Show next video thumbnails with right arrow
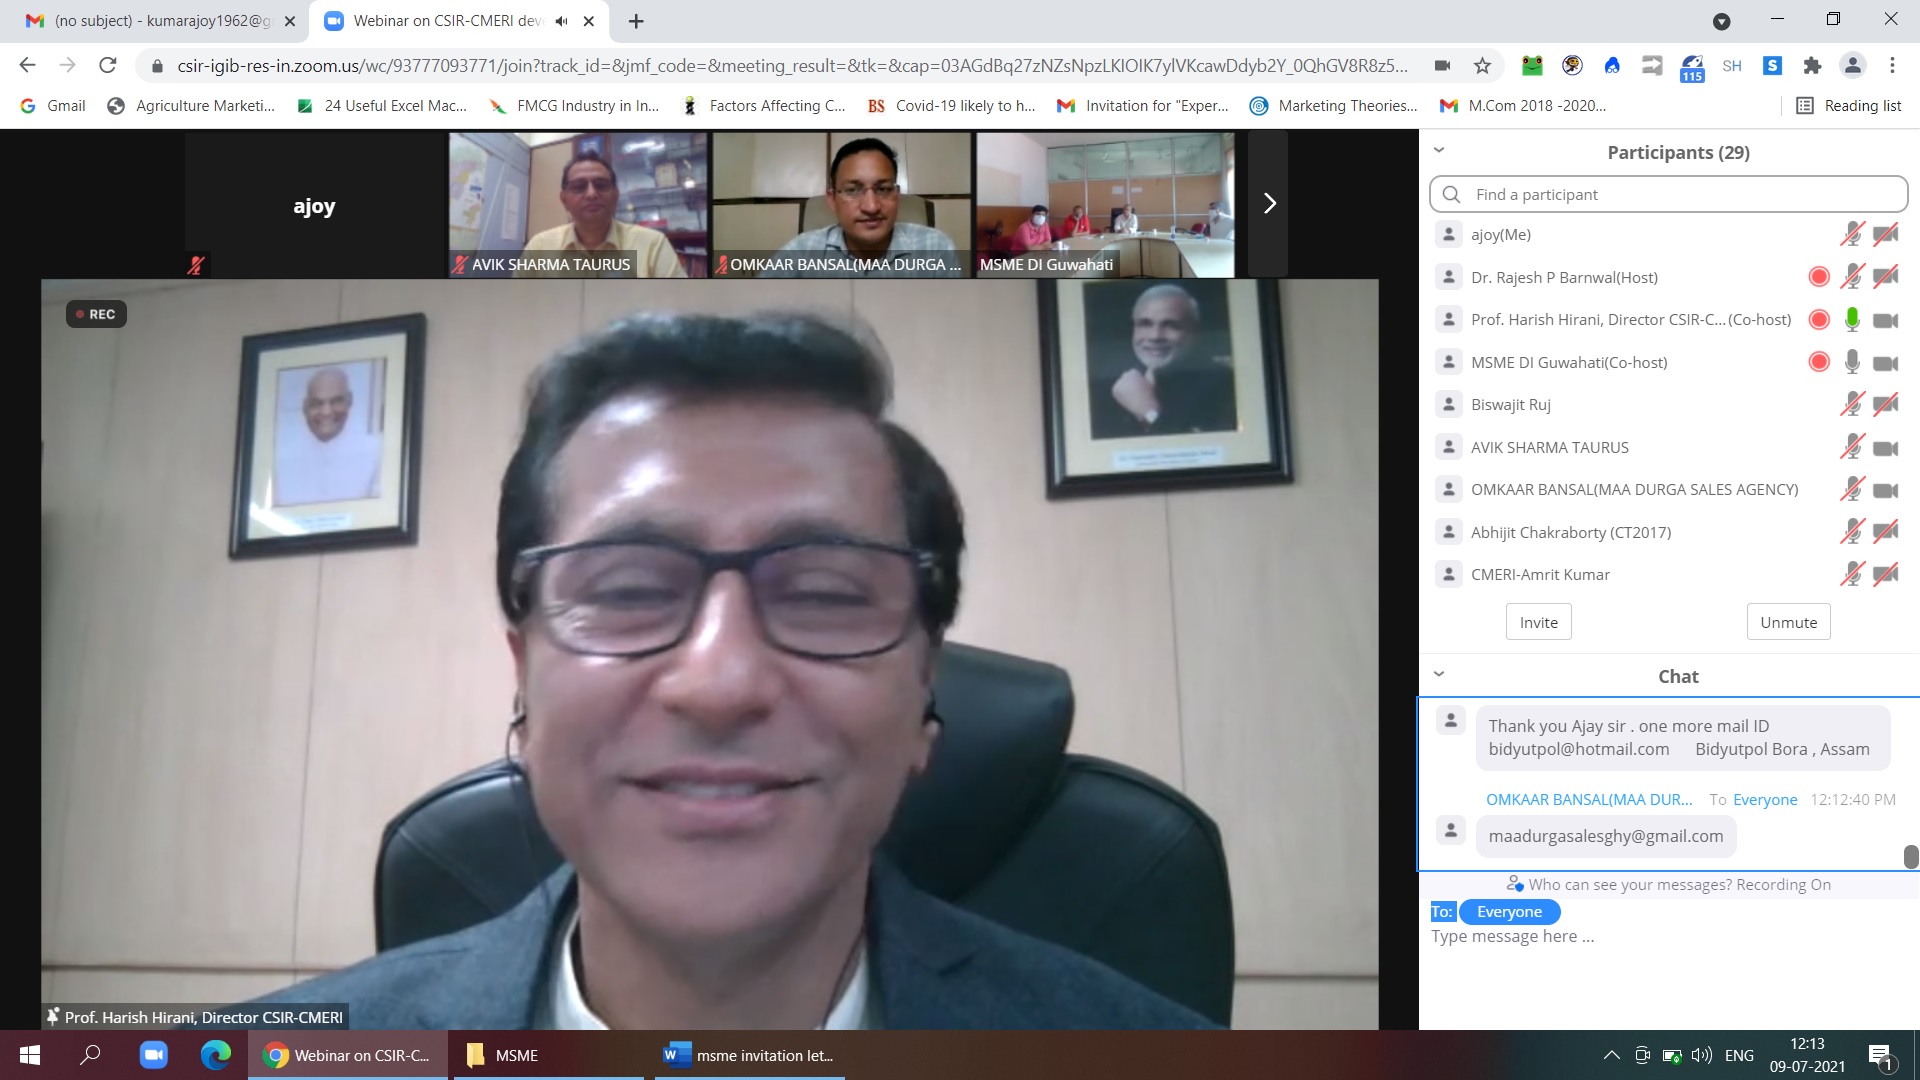Viewport: 1920px width, 1080px height. point(1269,203)
